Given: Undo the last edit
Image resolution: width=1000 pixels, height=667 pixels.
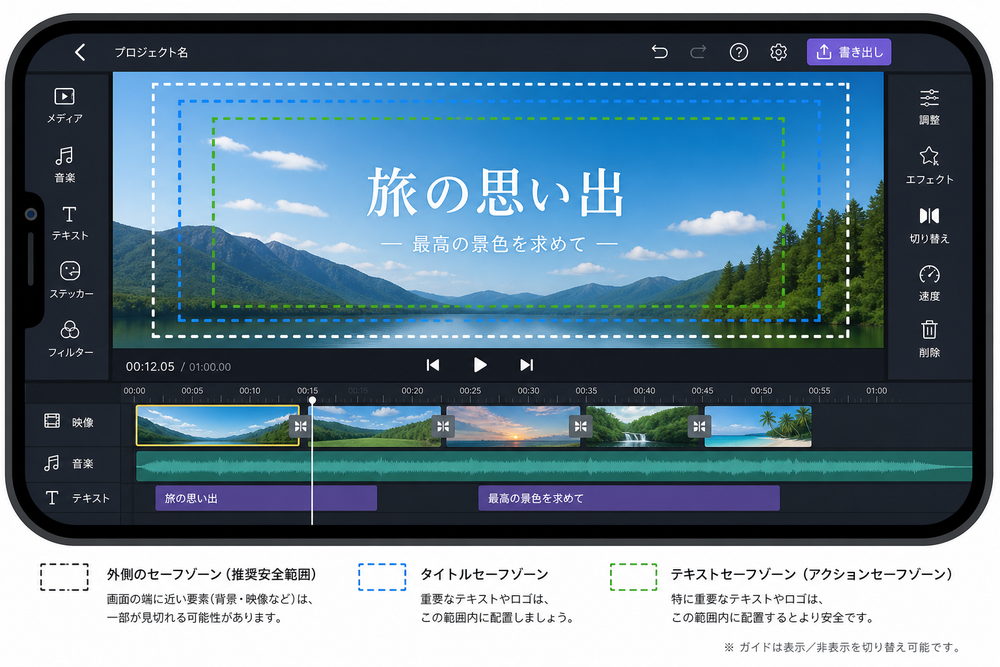Looking at the screenshot, I should pyautogui.click(x=659, y=52).
